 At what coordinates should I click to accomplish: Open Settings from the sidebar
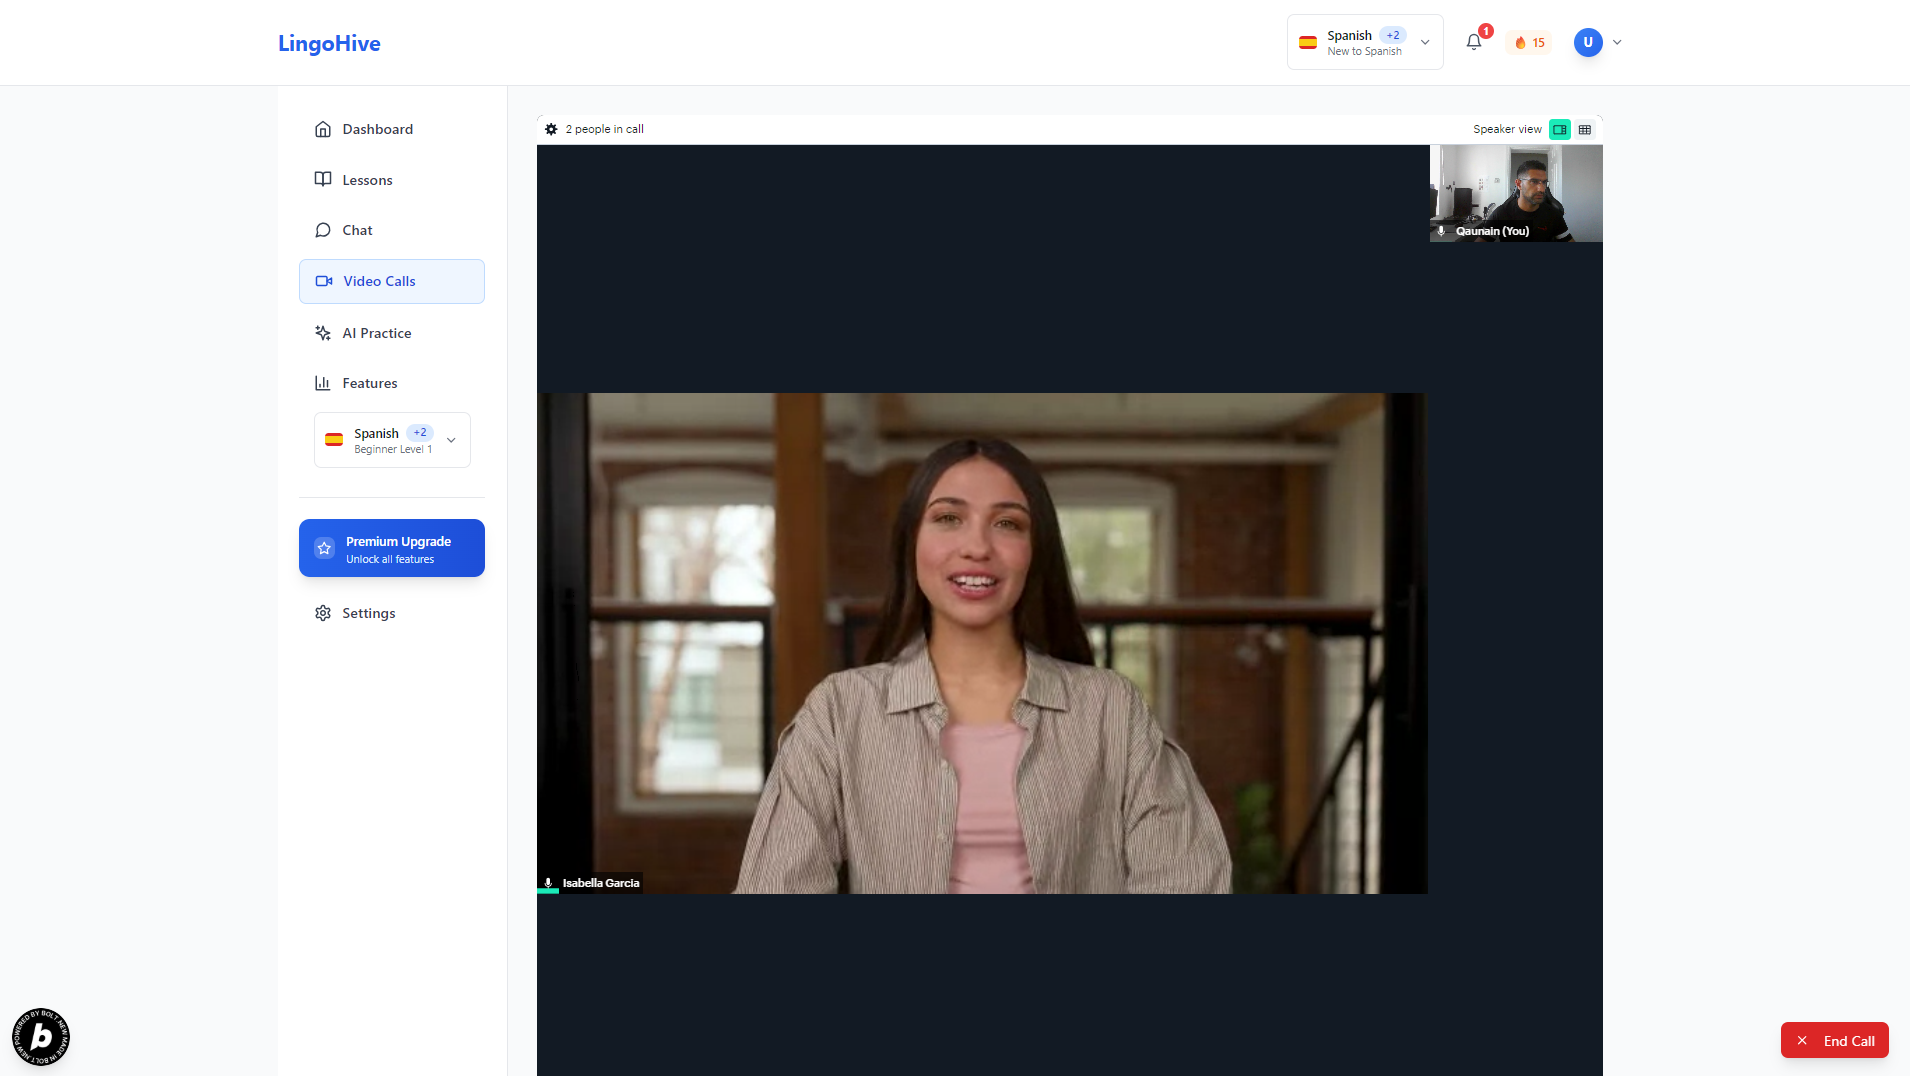pos(392,613)
